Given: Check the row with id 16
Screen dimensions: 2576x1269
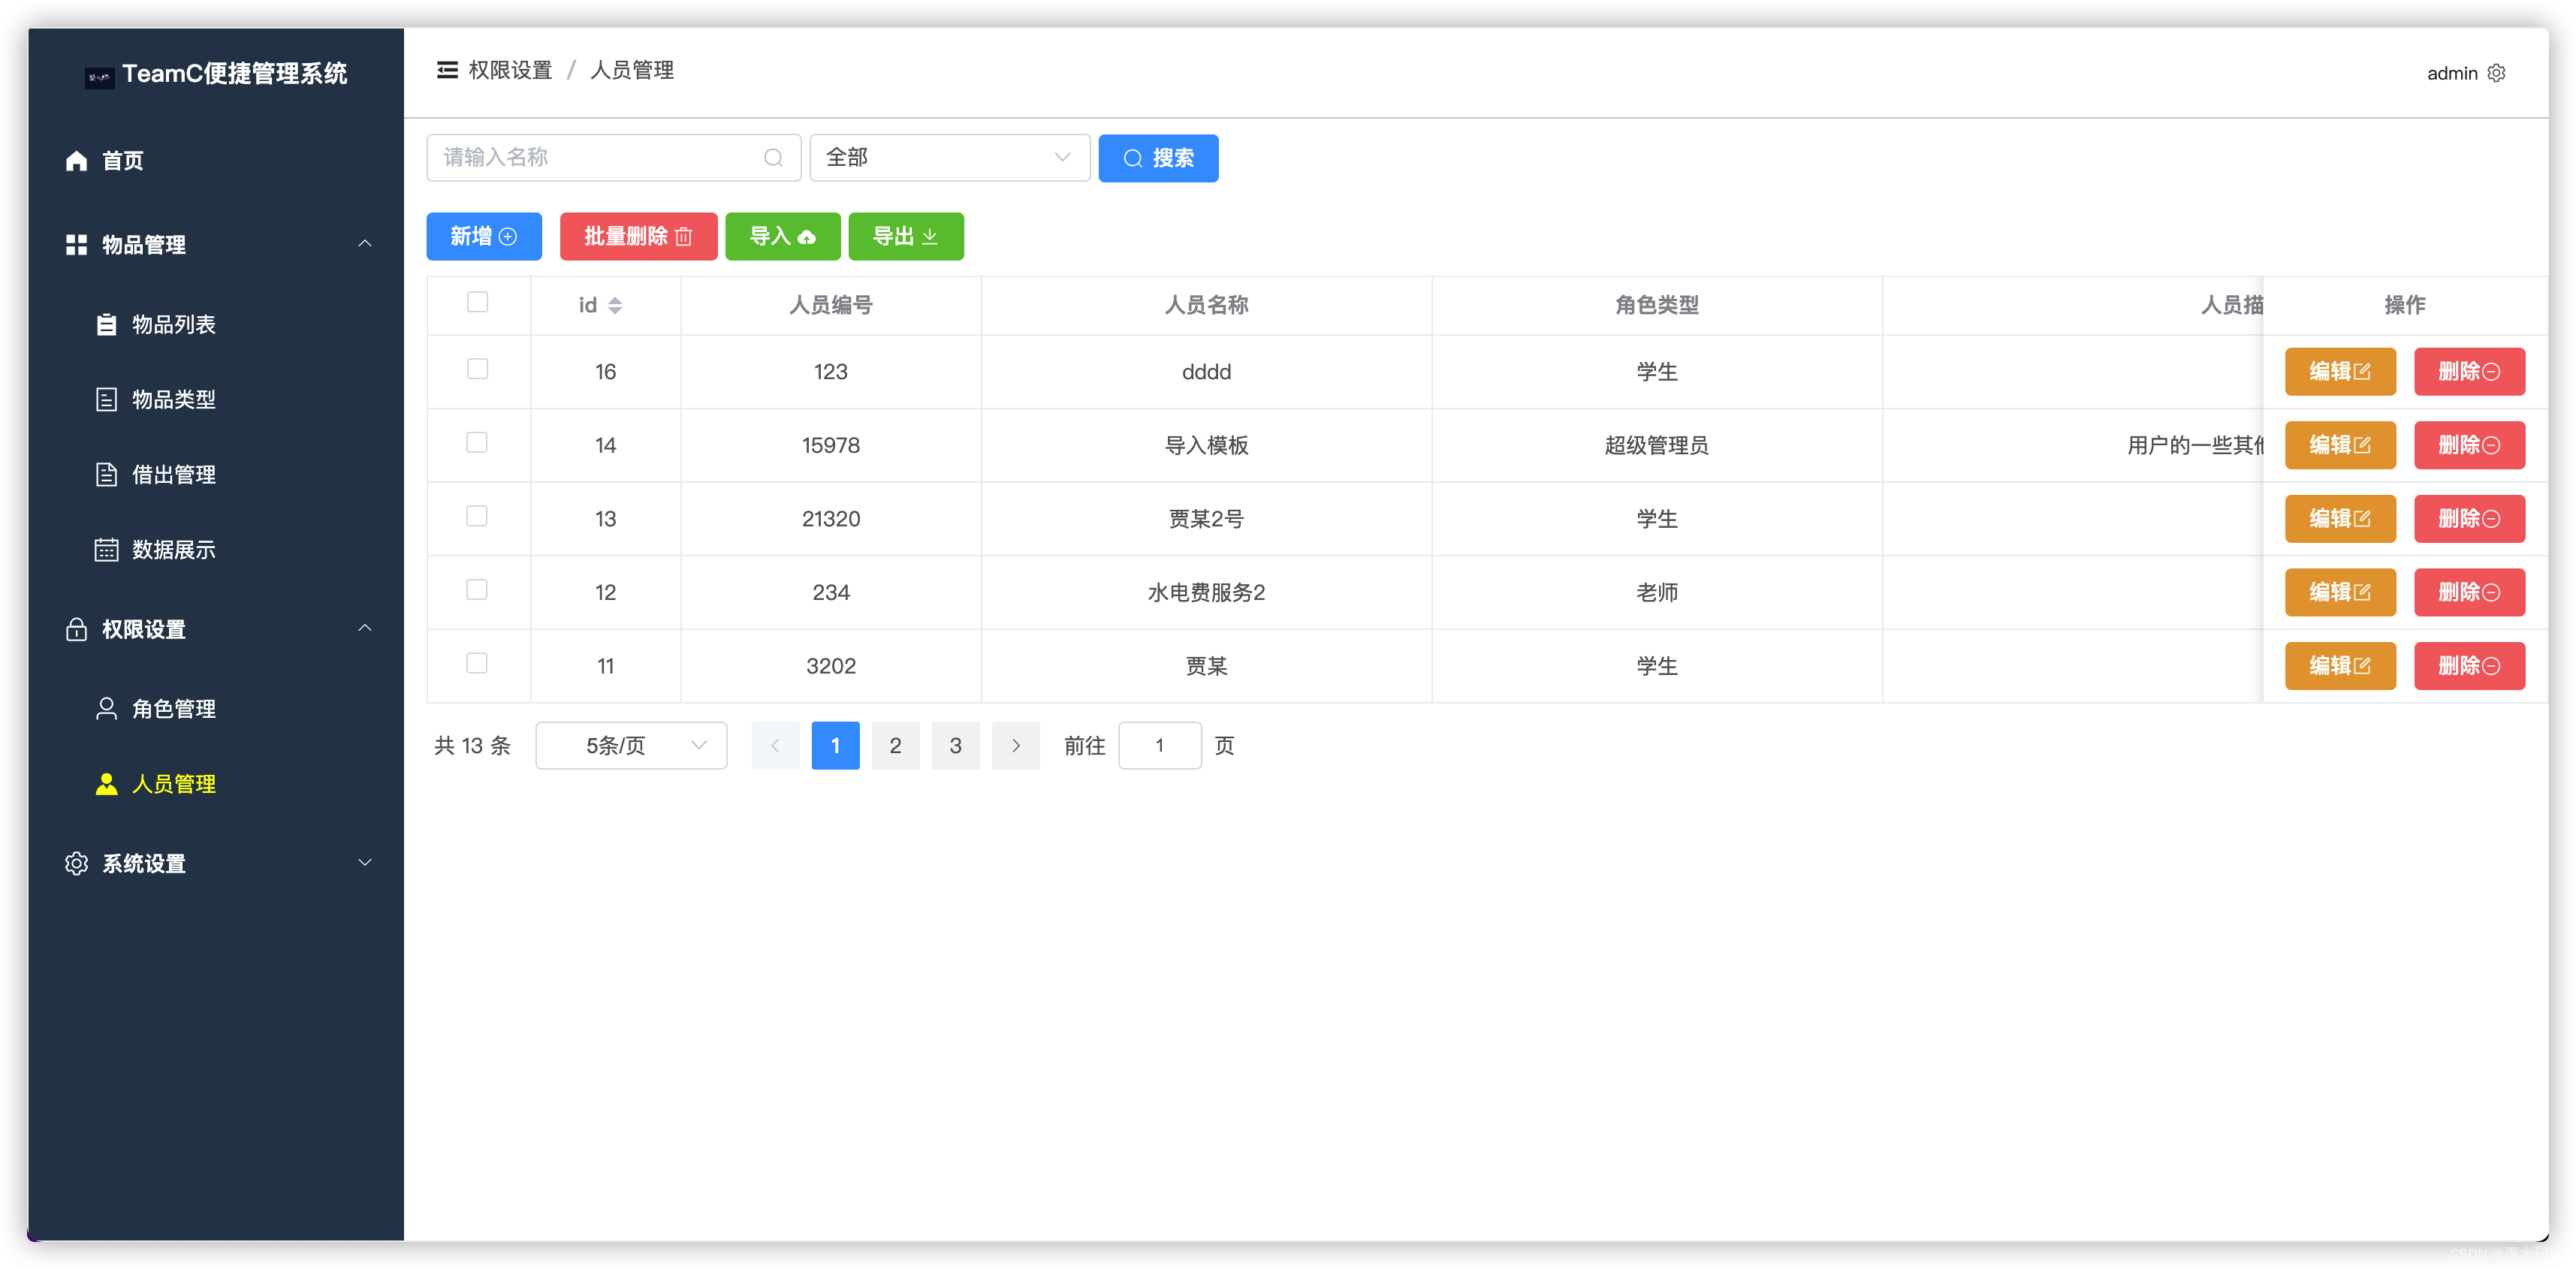Looking at the screenshot, I should tap(477, 369).
